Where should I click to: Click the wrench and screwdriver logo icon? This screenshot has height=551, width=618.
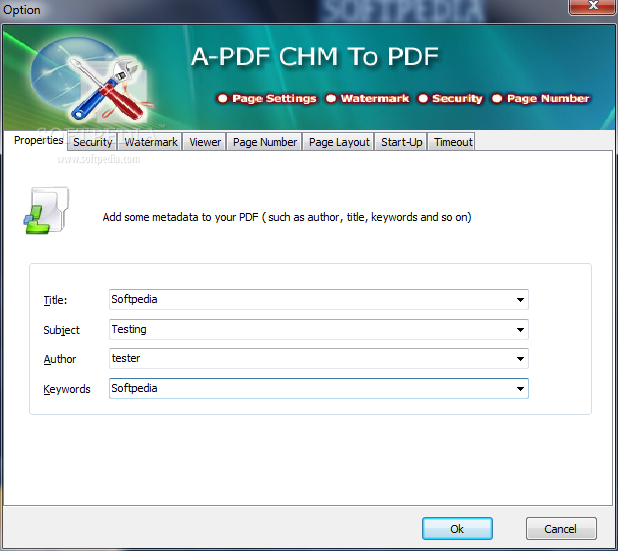tap(107, 88)
